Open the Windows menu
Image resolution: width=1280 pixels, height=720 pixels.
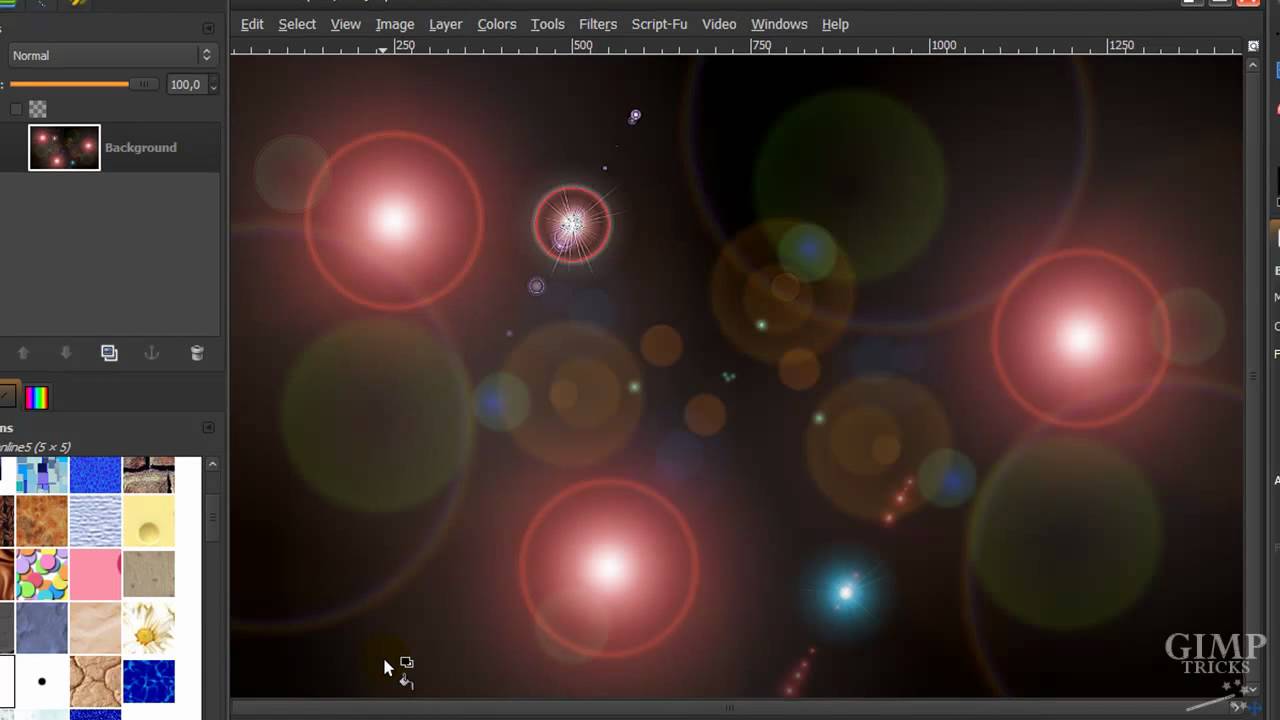pyautogui.click(x=779, y=24)
